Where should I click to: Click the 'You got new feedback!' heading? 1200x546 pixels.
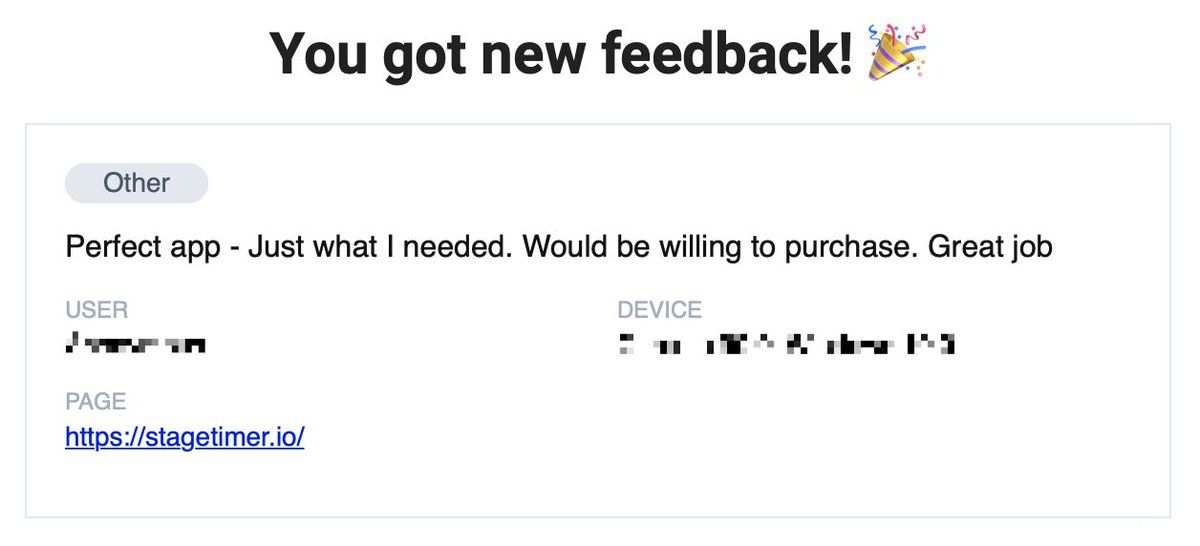click(562, 54)
